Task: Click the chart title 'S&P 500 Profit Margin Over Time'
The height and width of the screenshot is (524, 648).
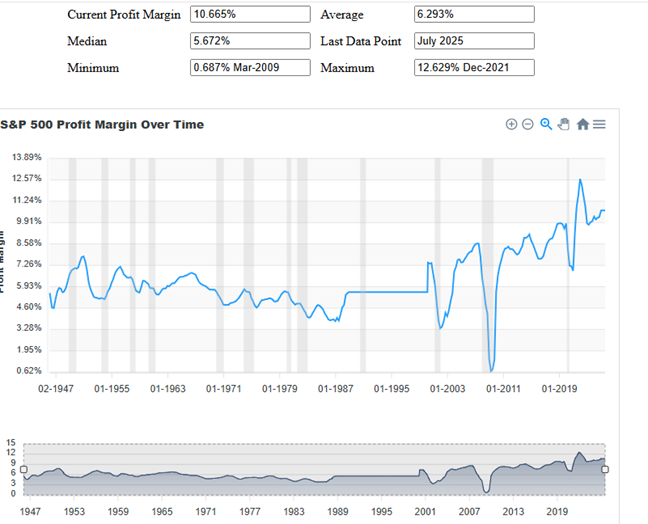Action: click(102, 124)
